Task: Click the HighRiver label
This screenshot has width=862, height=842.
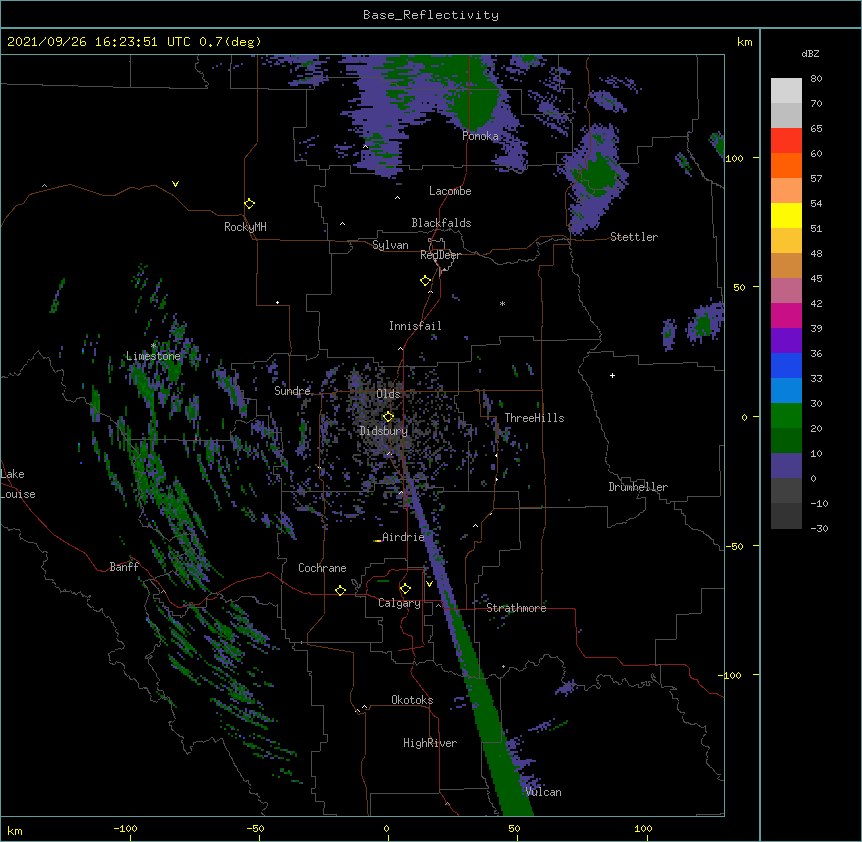Action: 430,743
